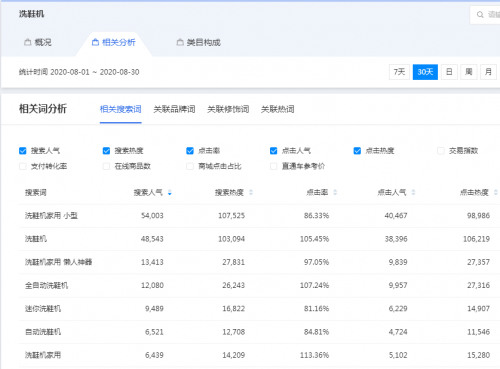The width and height of the screenshot is (500, 369).
Task: Select the 周 period button
Action: (469, 72)
